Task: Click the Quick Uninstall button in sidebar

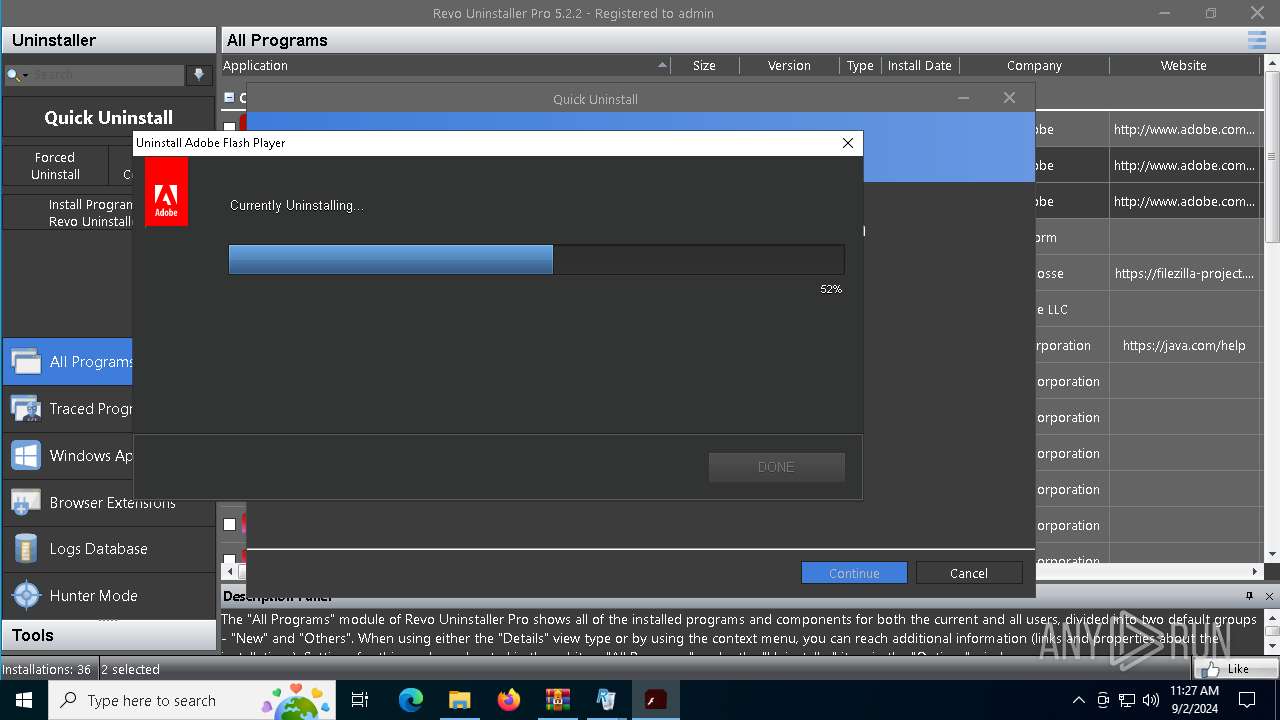Action: coord(108,117)
